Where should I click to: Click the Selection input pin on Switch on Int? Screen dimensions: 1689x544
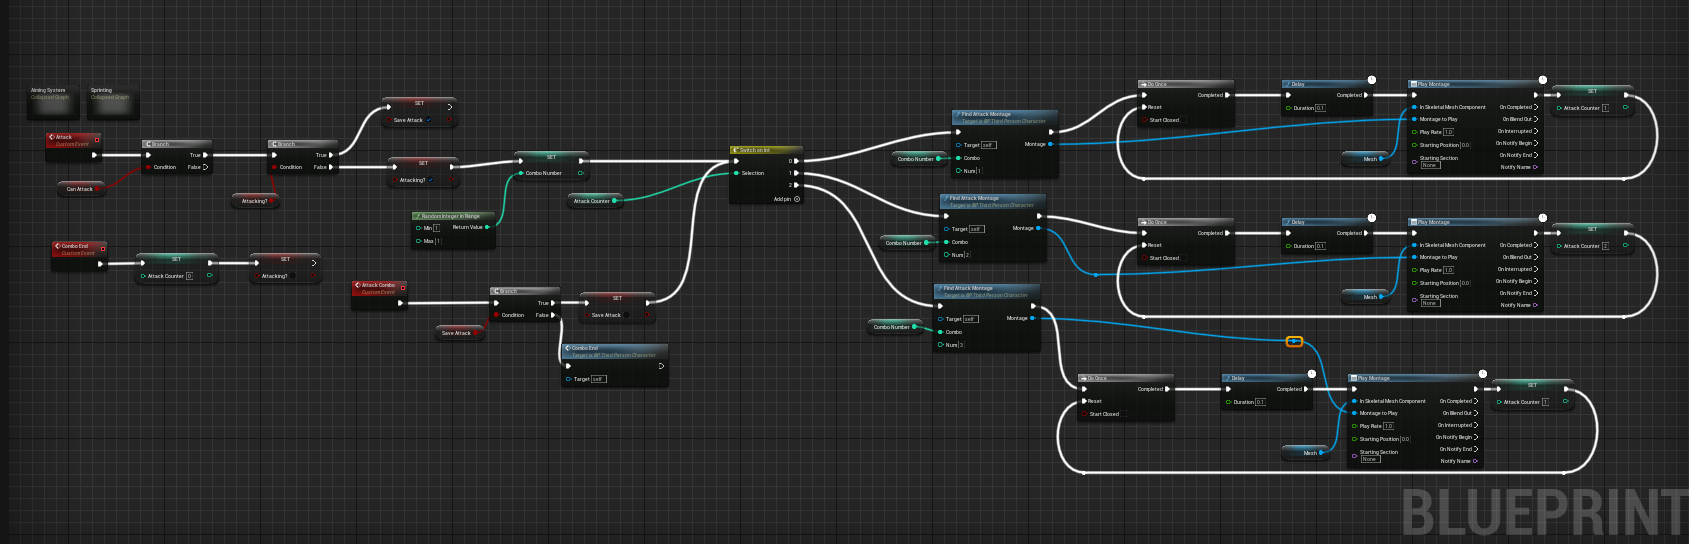point(735,173)
